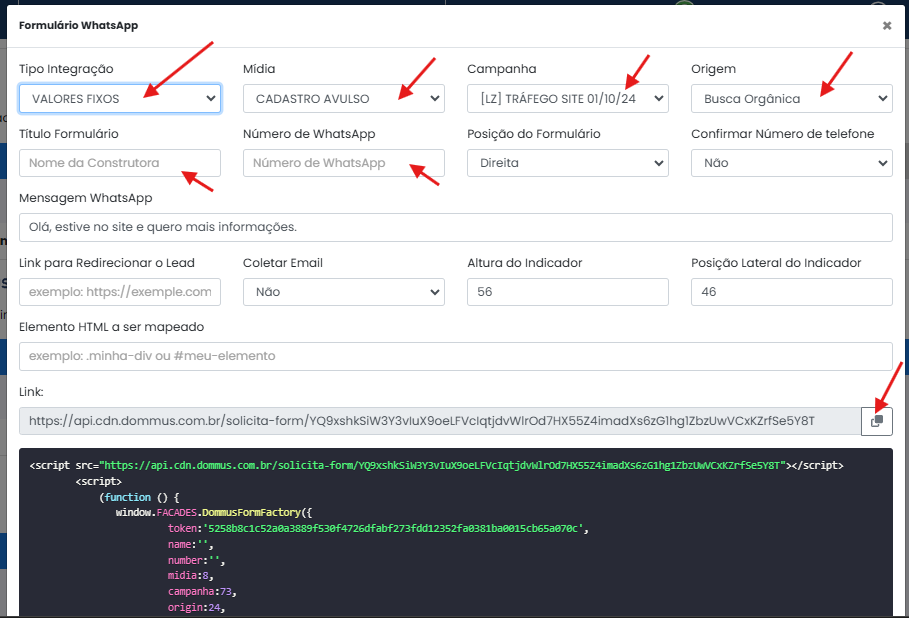Click the token value in code block
The height and width of the screenshot is (618, 909).
[393, 528]
